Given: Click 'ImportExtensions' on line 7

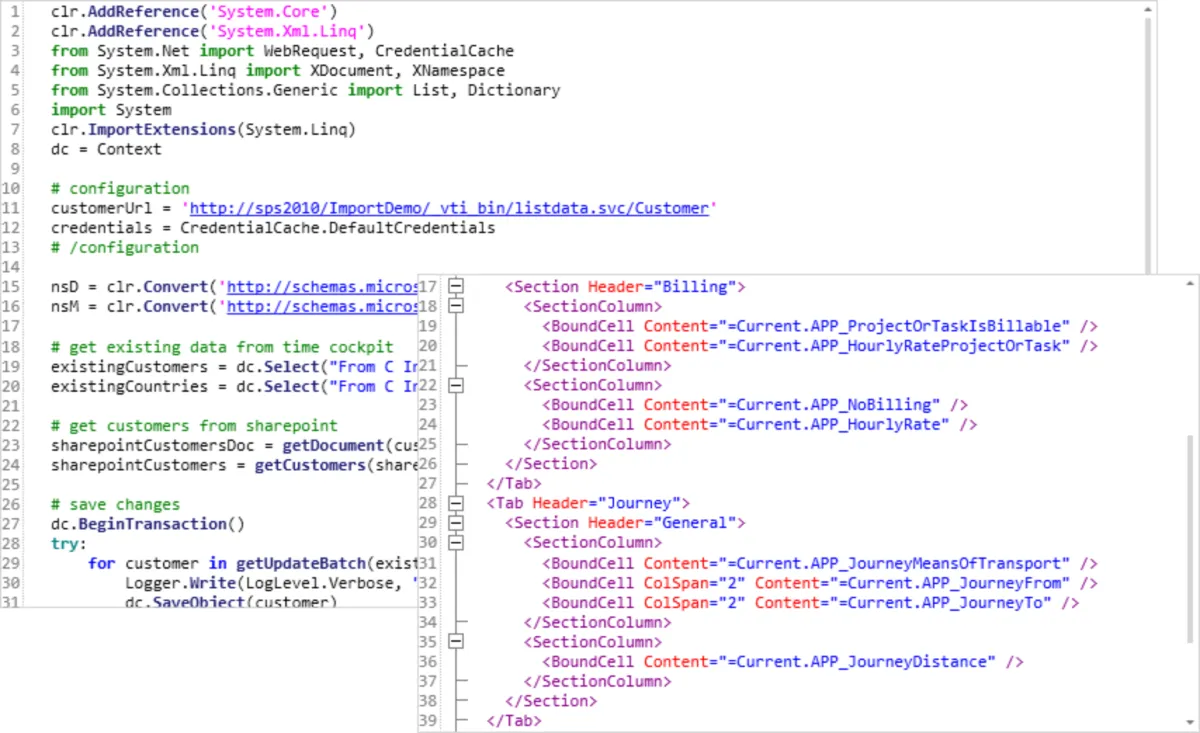Looking at the screenshot, I should coord(162,129).
